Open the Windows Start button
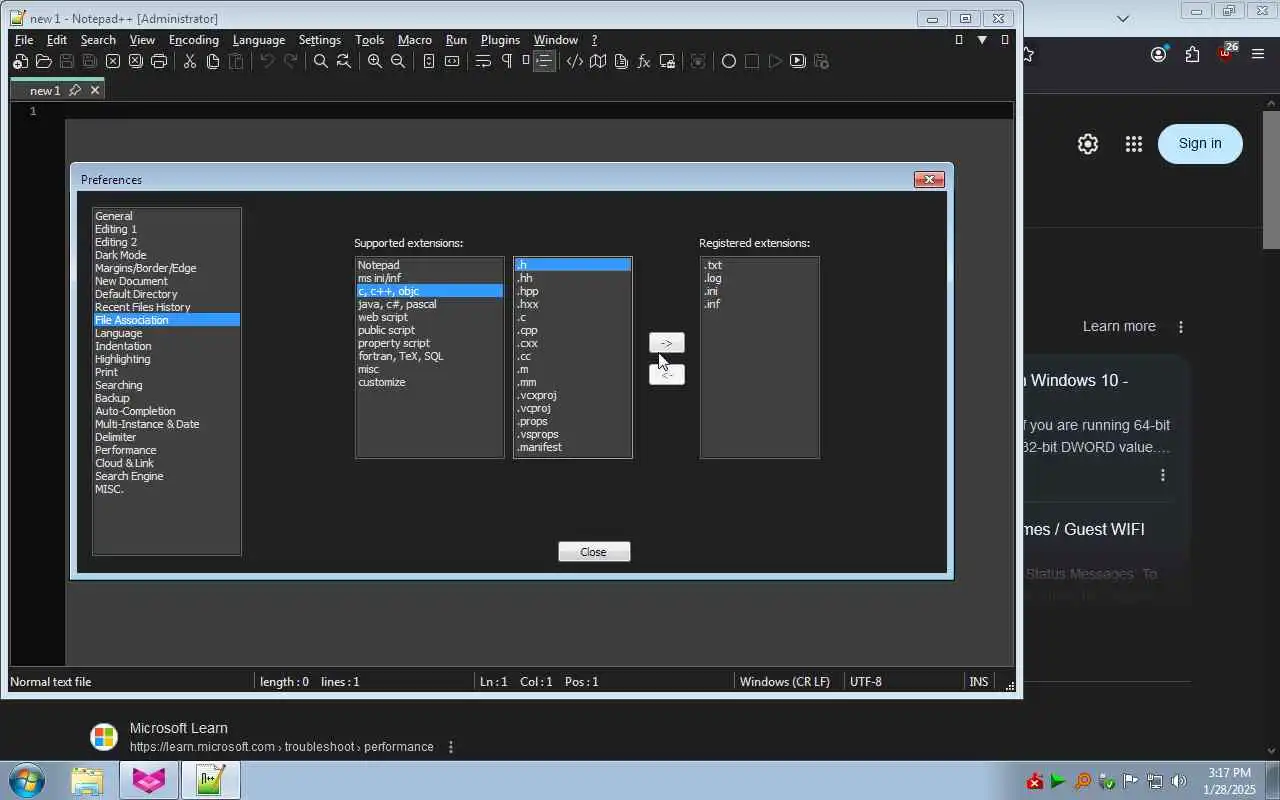Screen dimensions: 1280x800 coord(27,780)
